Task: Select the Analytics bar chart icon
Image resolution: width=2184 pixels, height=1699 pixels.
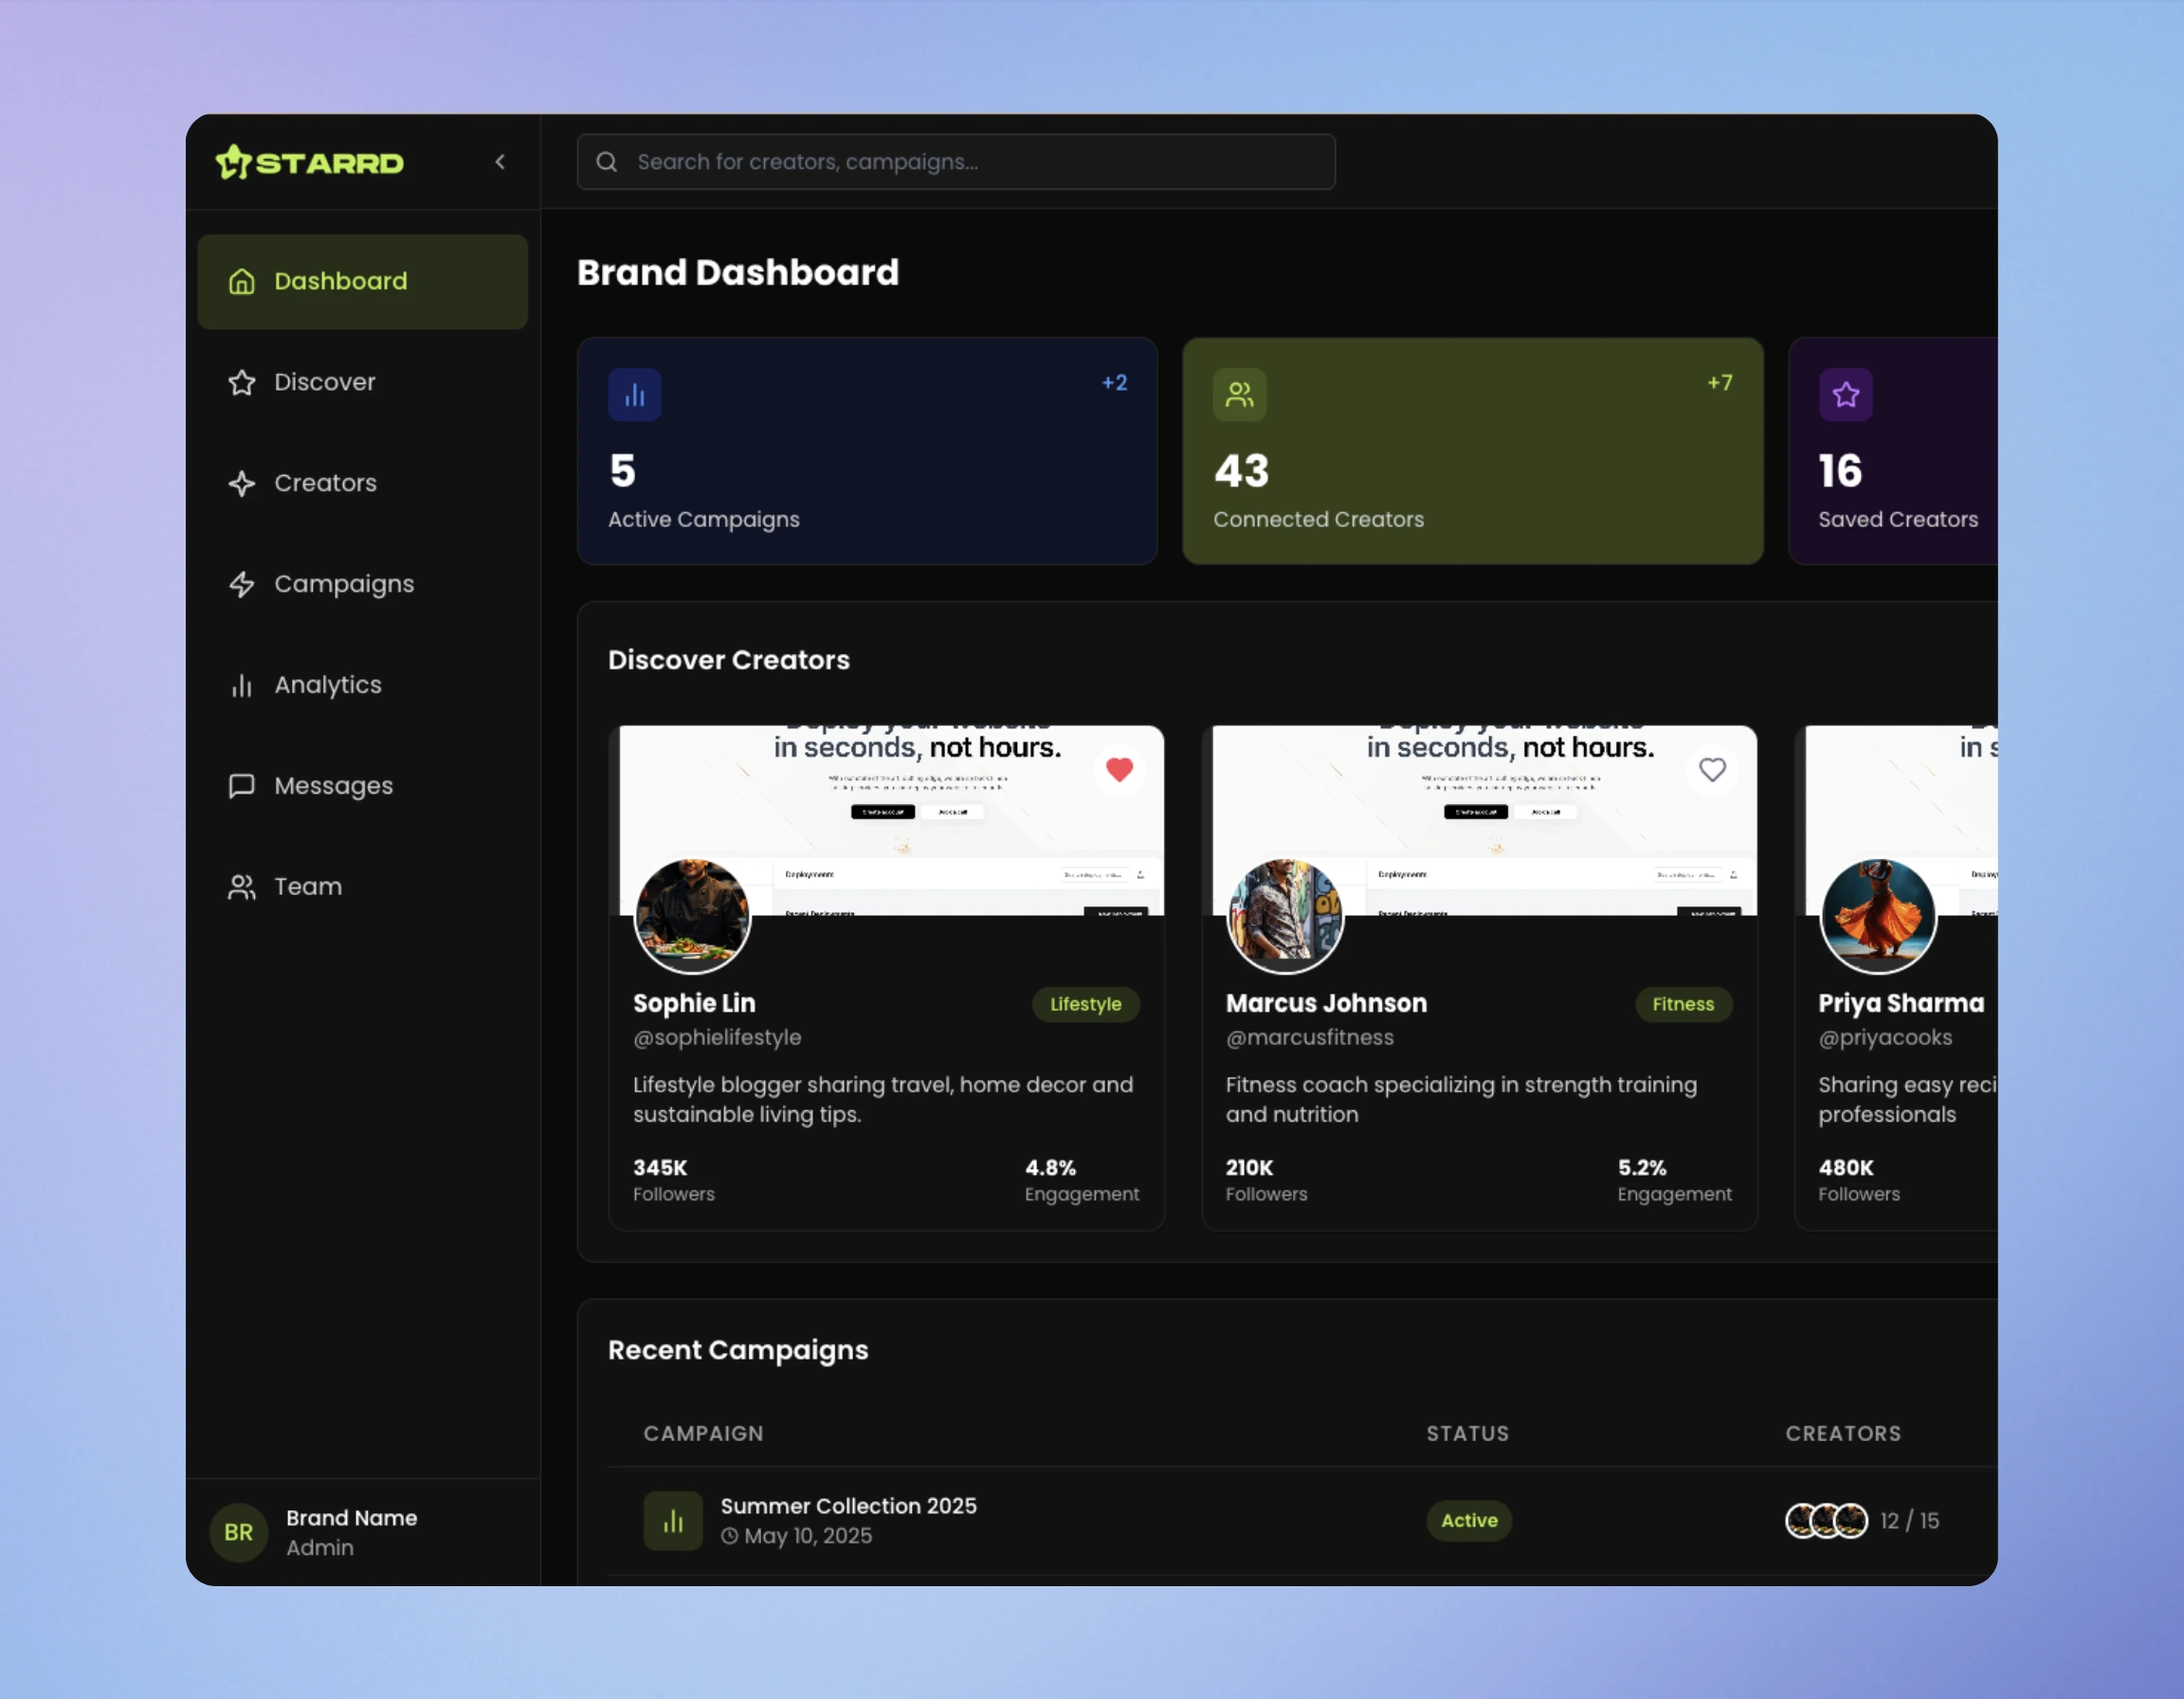Action: (x=242, y=685)
